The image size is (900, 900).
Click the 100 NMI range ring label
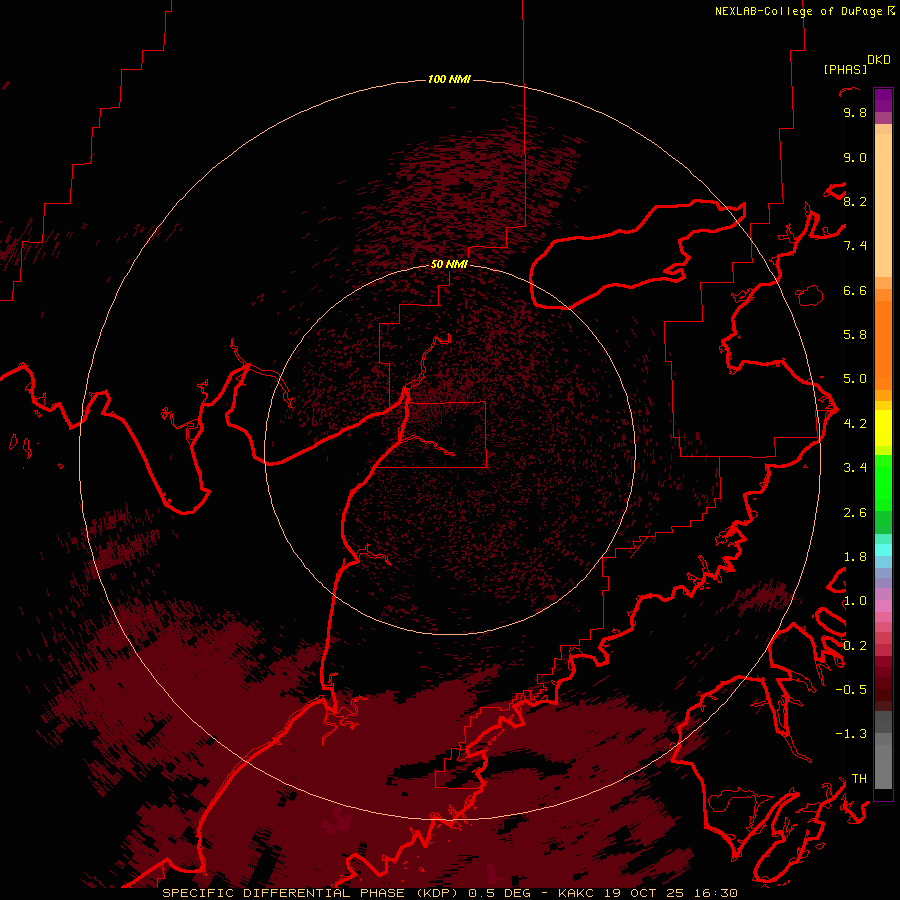pos(449,79)
